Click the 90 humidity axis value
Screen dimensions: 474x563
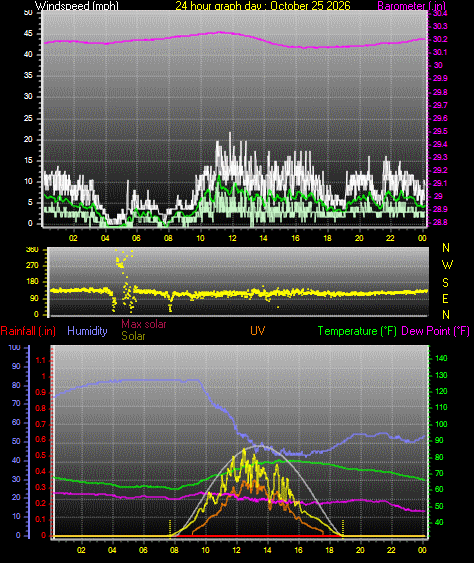pos(16,366)
